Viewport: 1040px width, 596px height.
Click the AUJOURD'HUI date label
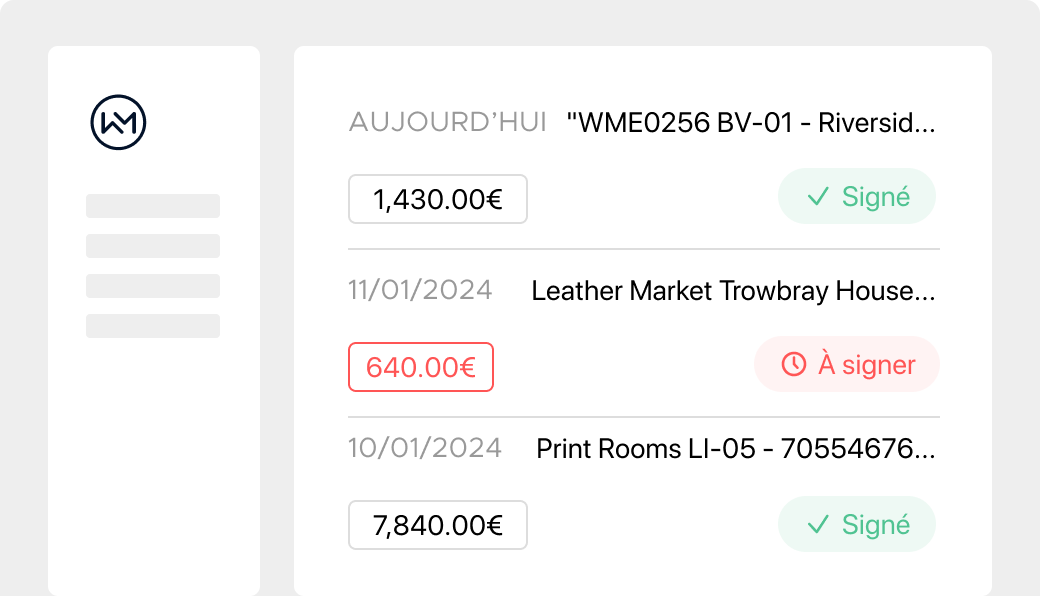447,123
